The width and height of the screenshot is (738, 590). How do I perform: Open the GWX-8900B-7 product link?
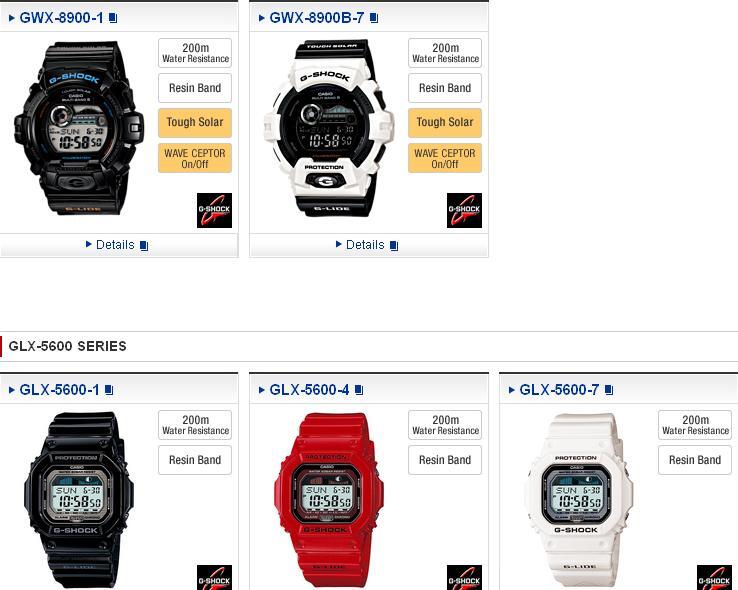pos(316,18)
